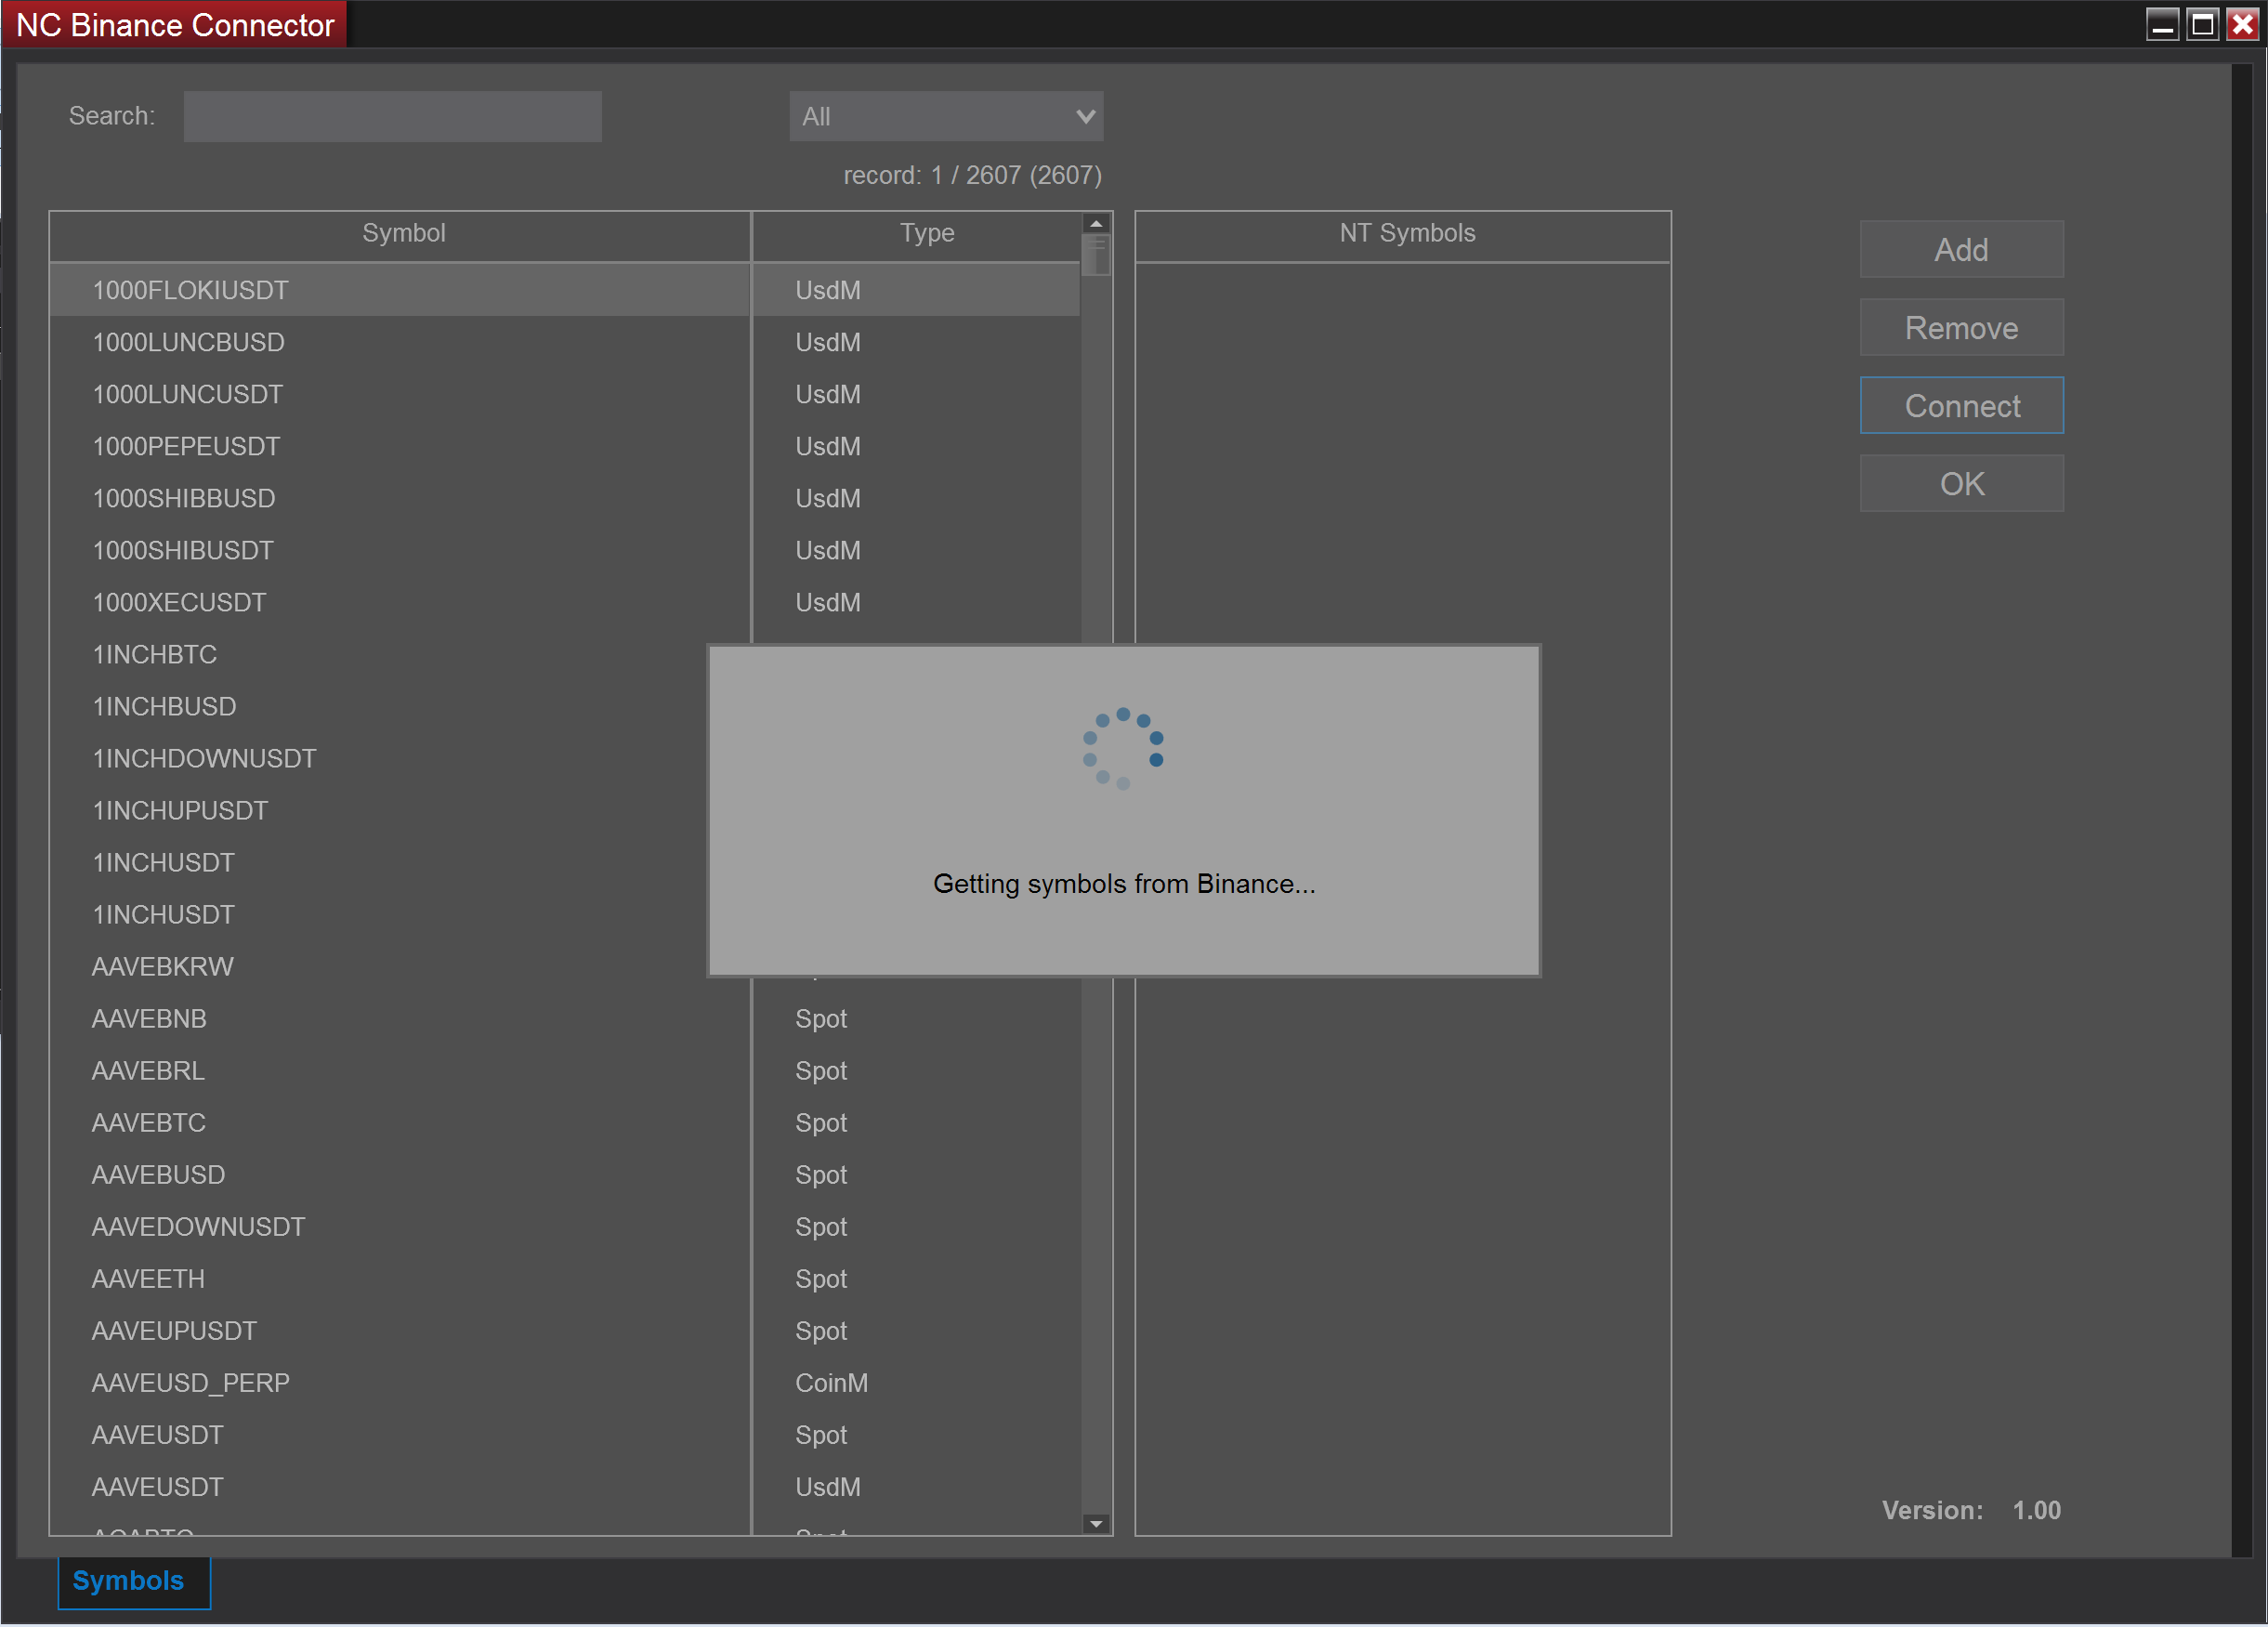Open the All type filter dropdown
This screenshot has width=2268, height=1627.
click(x=945, y=116)
